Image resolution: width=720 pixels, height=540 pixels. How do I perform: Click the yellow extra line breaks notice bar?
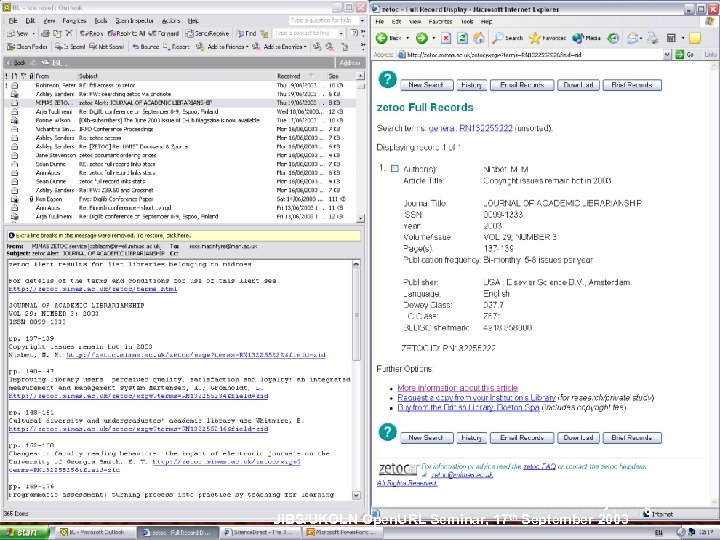point(184,236)
